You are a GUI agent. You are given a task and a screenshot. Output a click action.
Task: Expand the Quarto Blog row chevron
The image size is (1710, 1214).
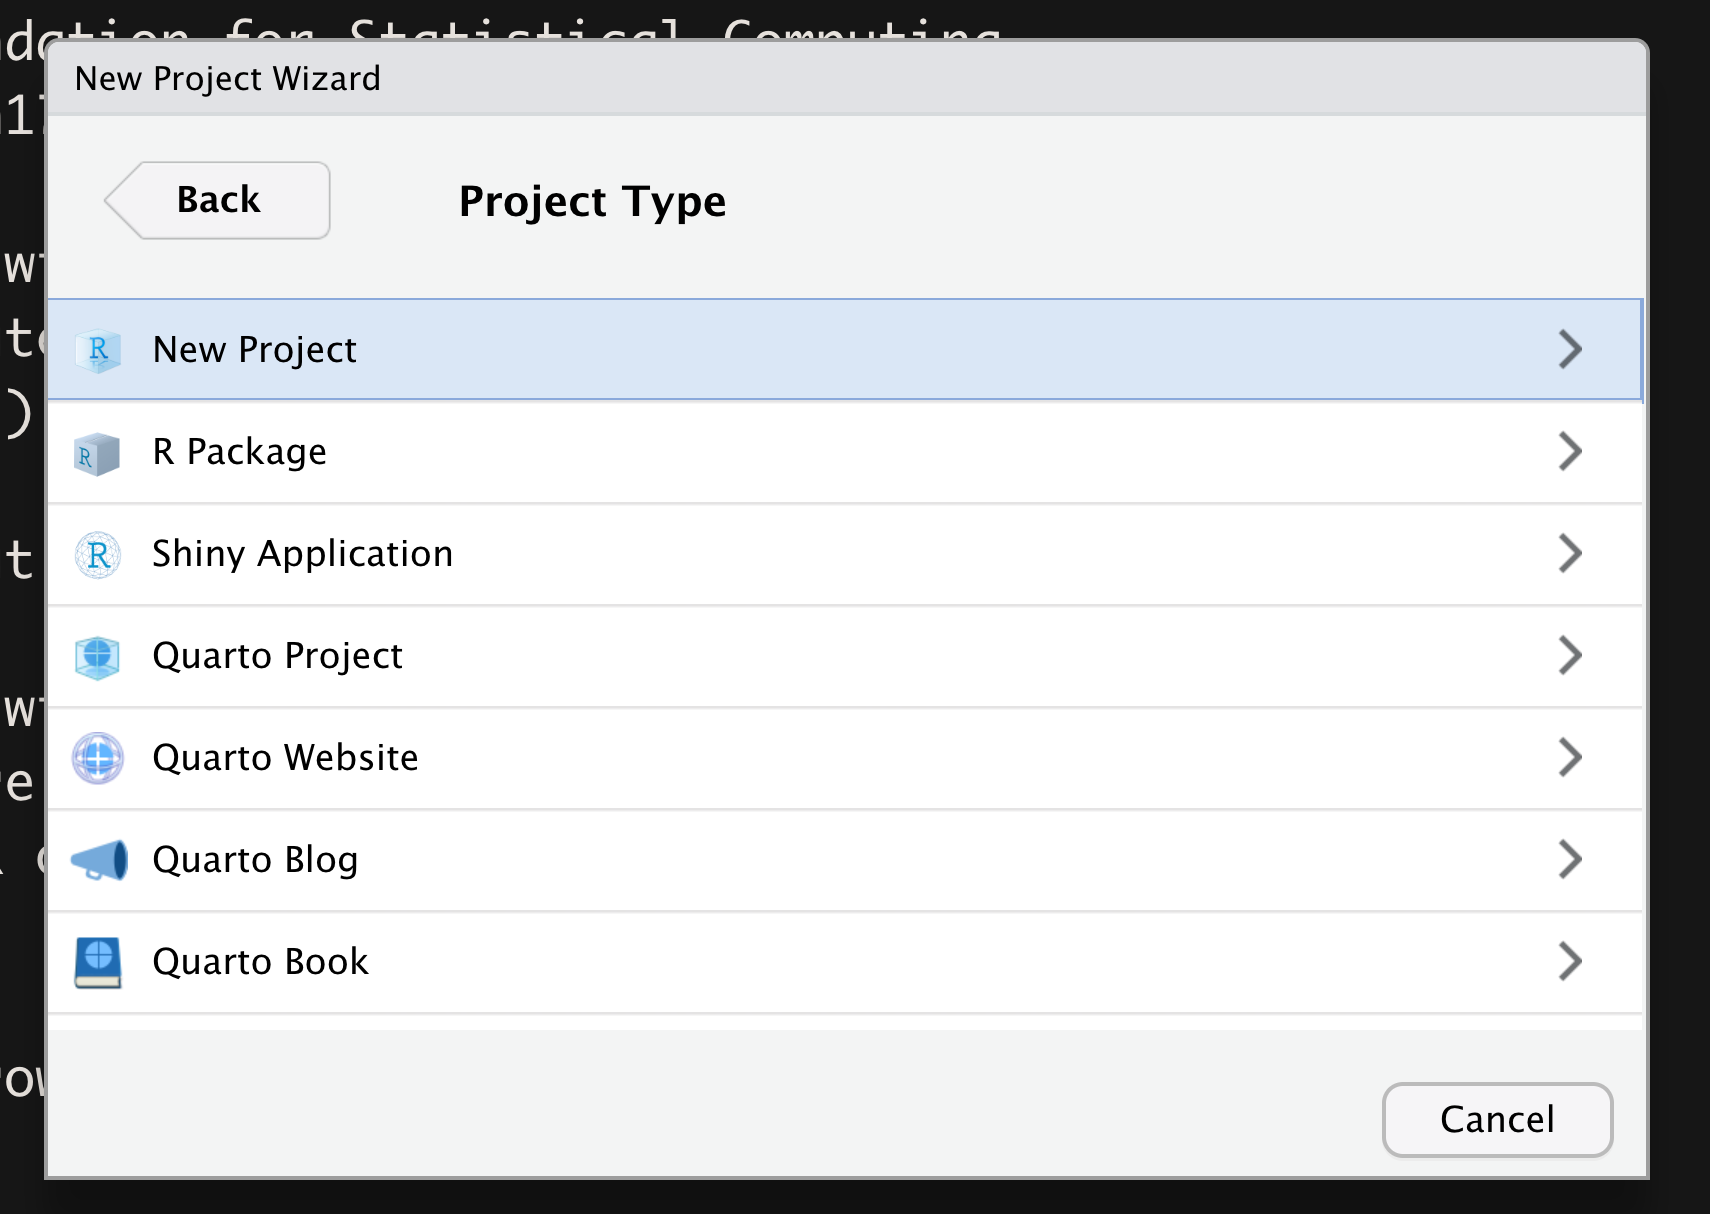(x=1570, y=859)
